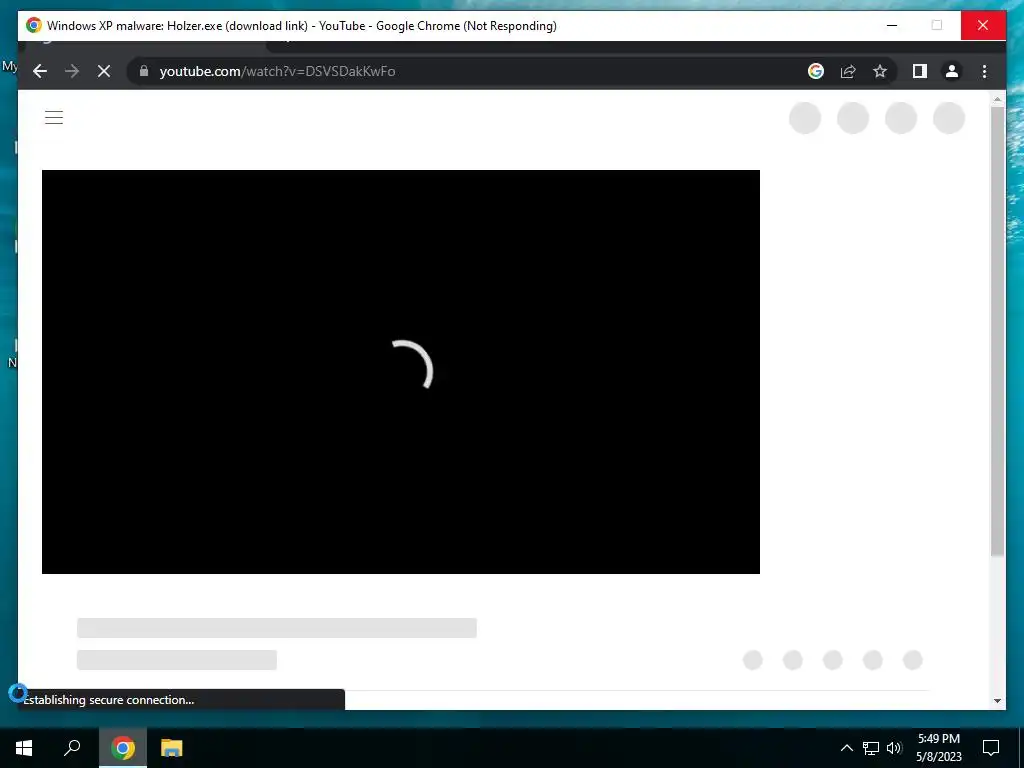Open the Chrome three-dot menu
This screenshot has height=768, width=1024.
pos(984,71)
